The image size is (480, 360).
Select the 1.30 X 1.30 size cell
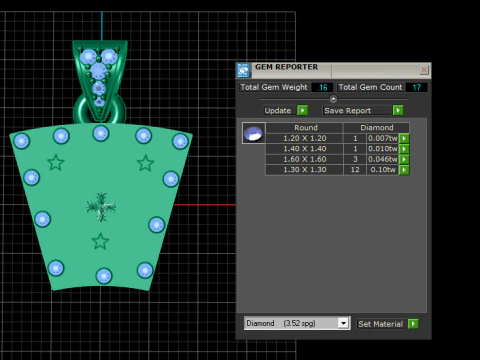(x=305, y=170)
